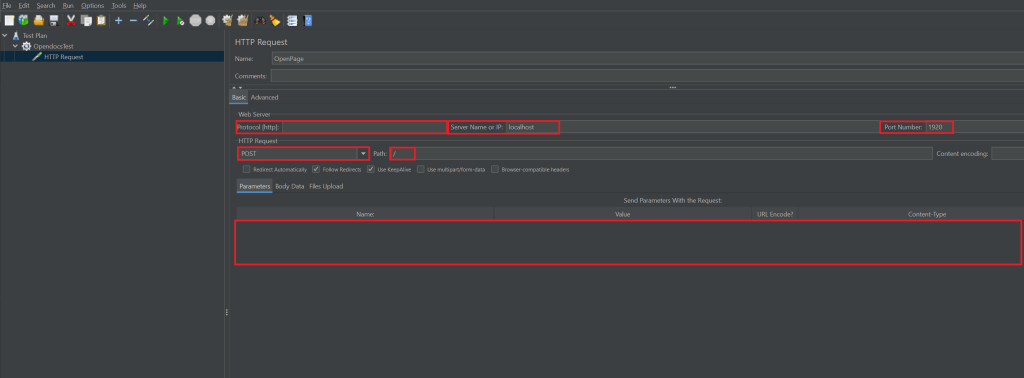
Task: Select OpendocsTest thread group in tree
Action: [53, 46]
